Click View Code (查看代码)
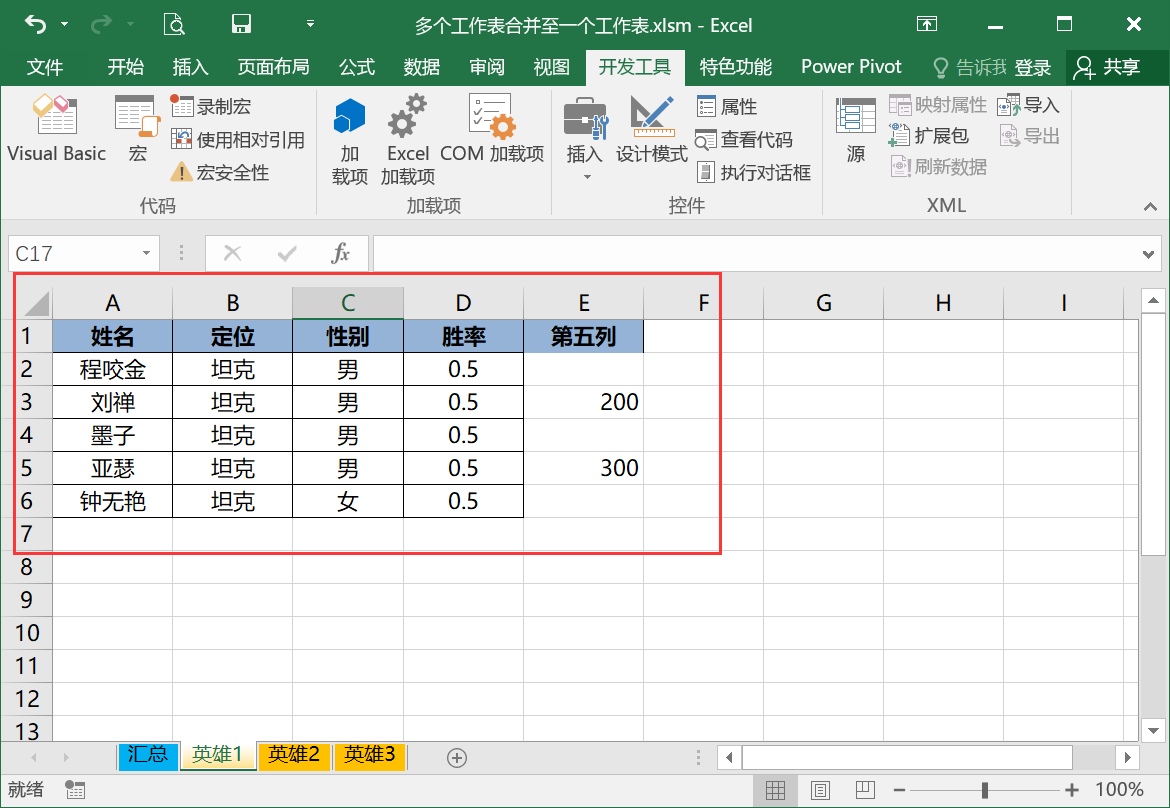This screenshot has height=808, width=1170. [744, 140]
